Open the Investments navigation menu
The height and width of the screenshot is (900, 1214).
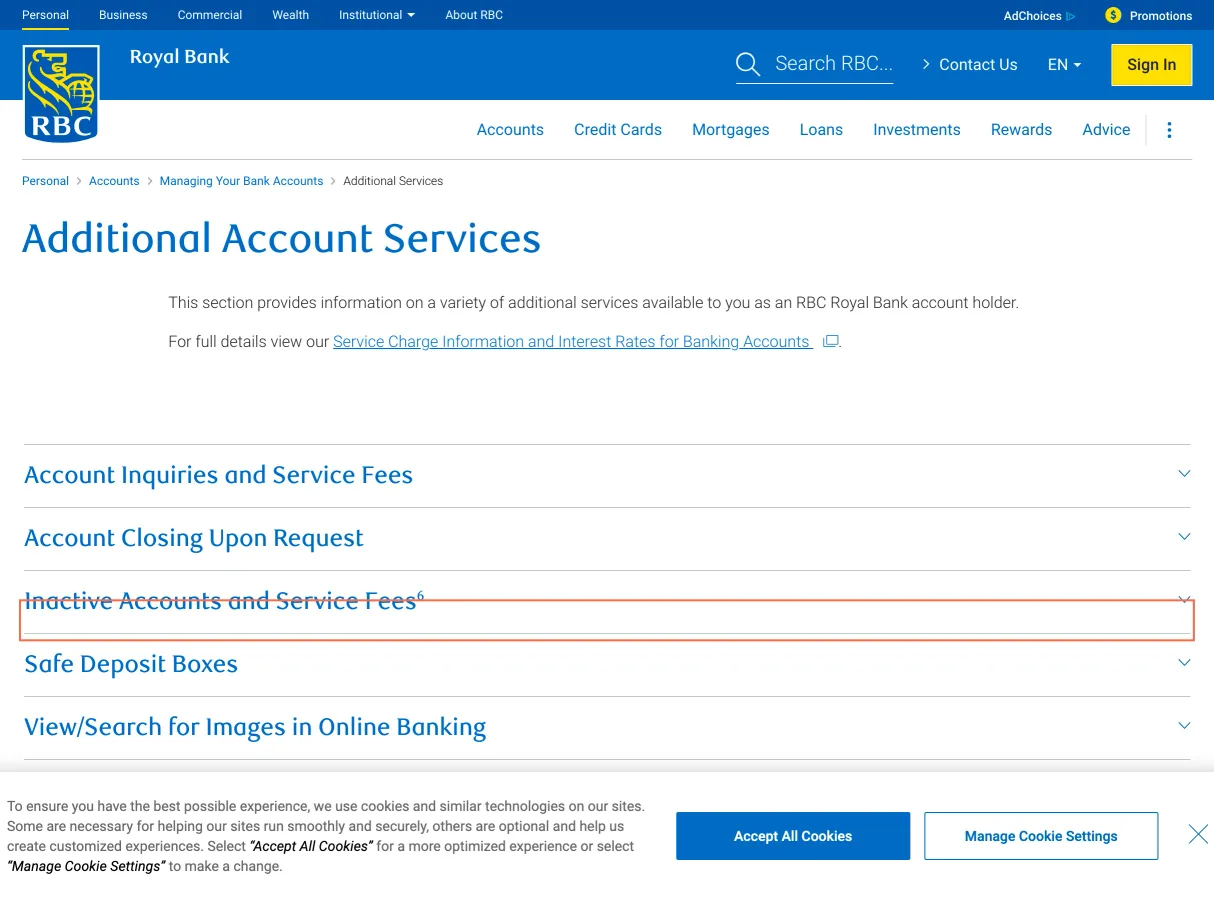coord(917,130)
